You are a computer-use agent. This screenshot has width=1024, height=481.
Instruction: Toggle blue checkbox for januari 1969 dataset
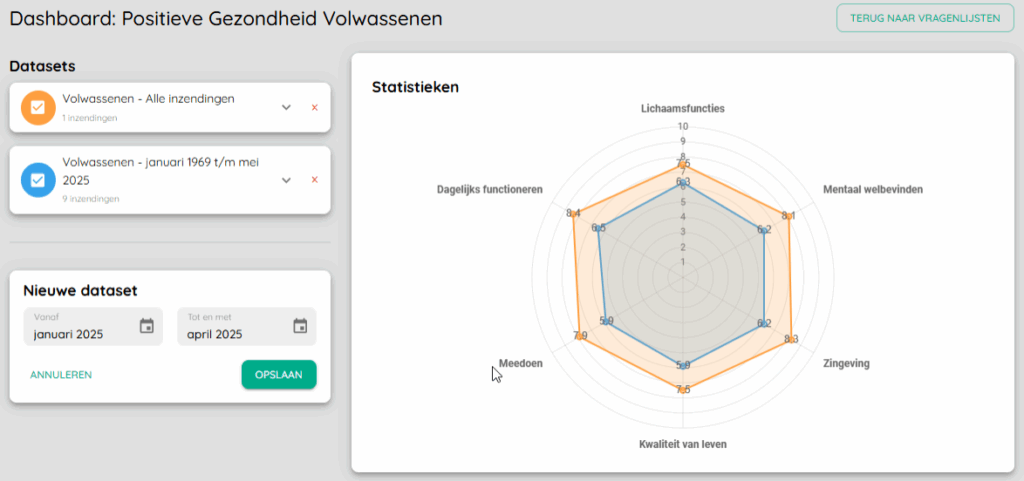click(38, 179)
